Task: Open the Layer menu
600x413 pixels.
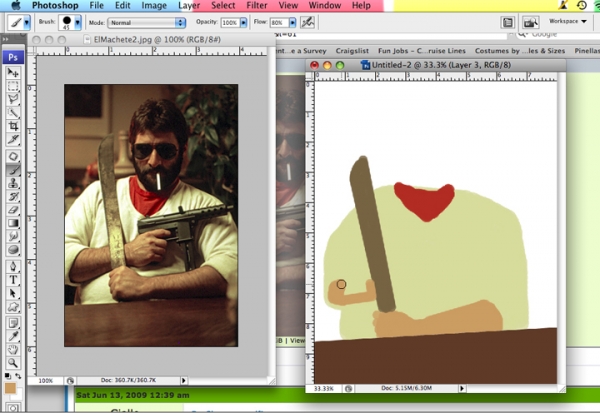Action: click(189, 5)
